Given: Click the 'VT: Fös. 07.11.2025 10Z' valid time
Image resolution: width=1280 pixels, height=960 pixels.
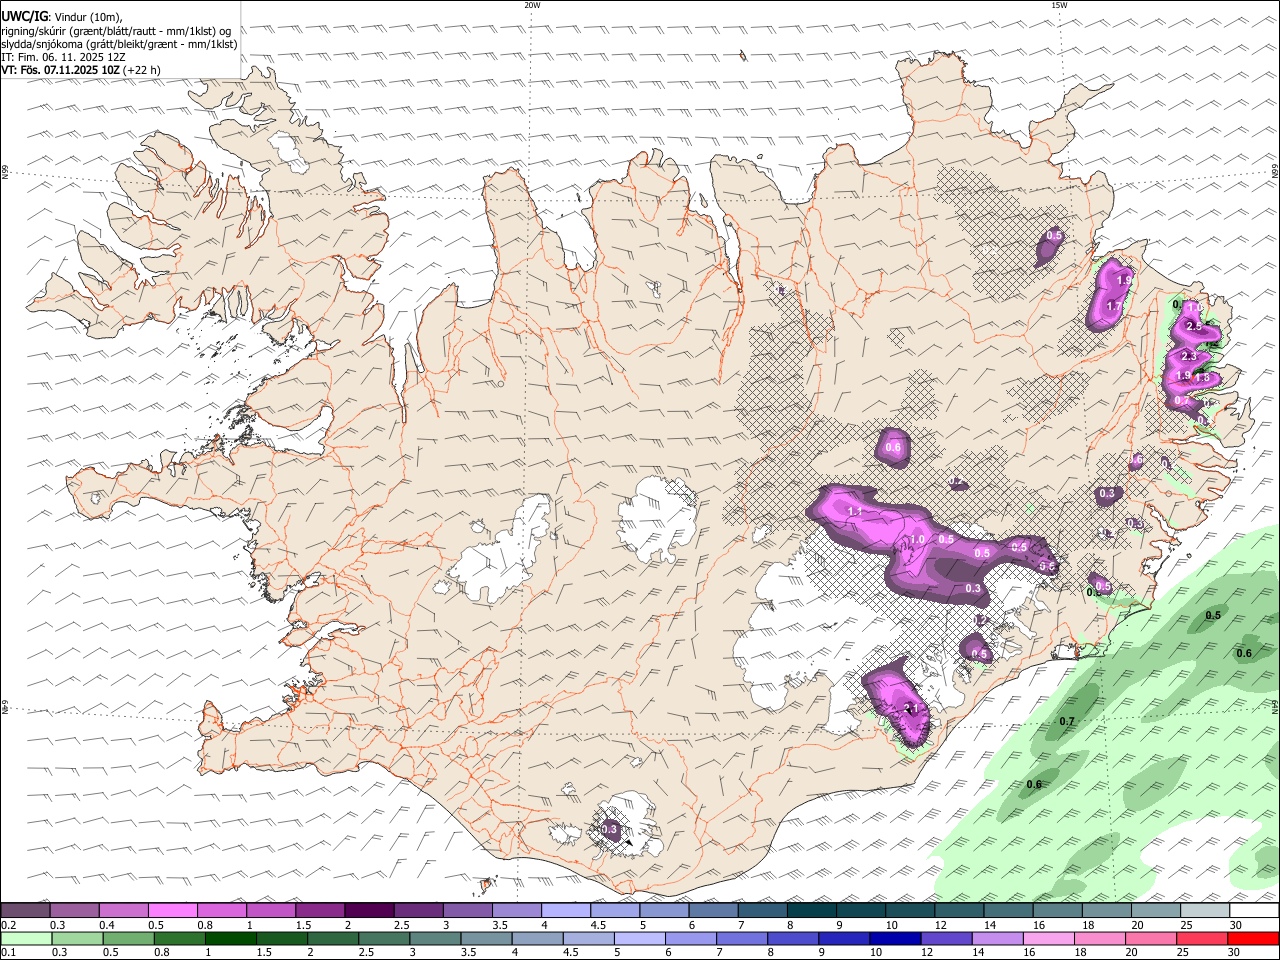Looking at the screenshot, I should [61, 70].
